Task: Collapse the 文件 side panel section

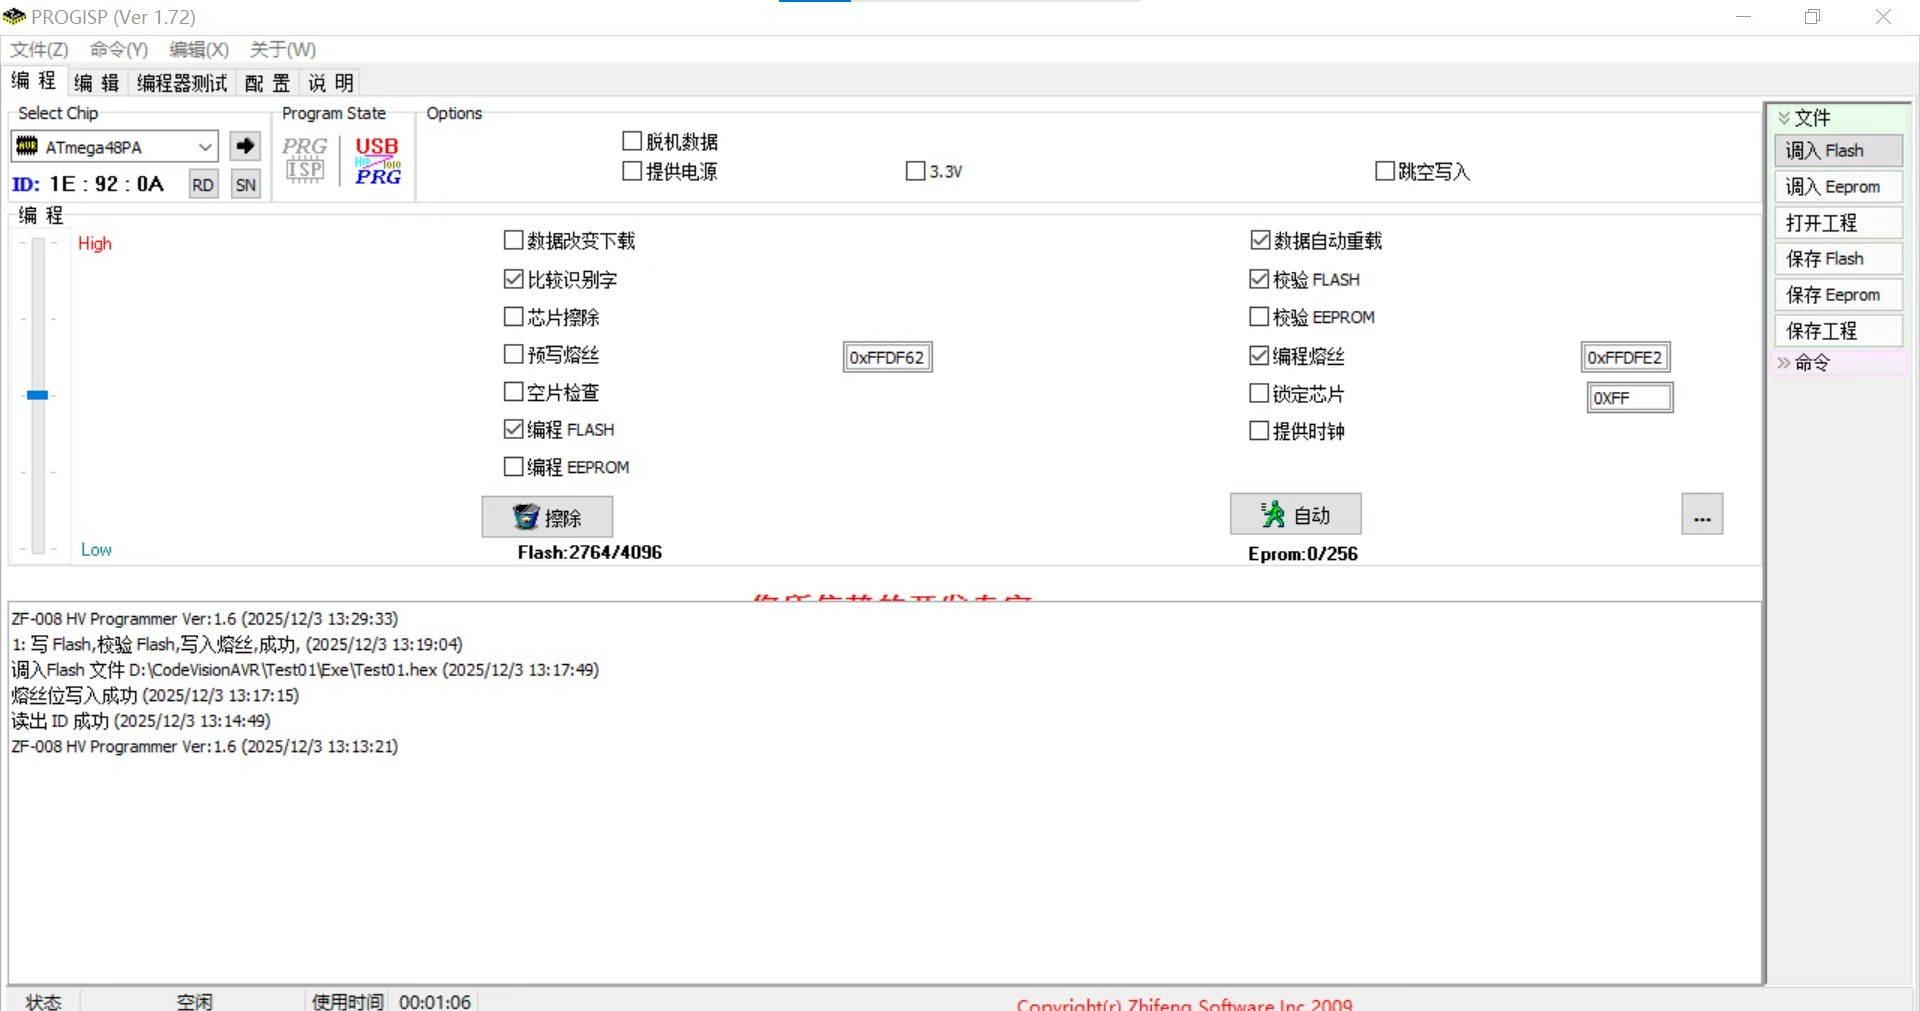Action: (x=1784, y=118)
